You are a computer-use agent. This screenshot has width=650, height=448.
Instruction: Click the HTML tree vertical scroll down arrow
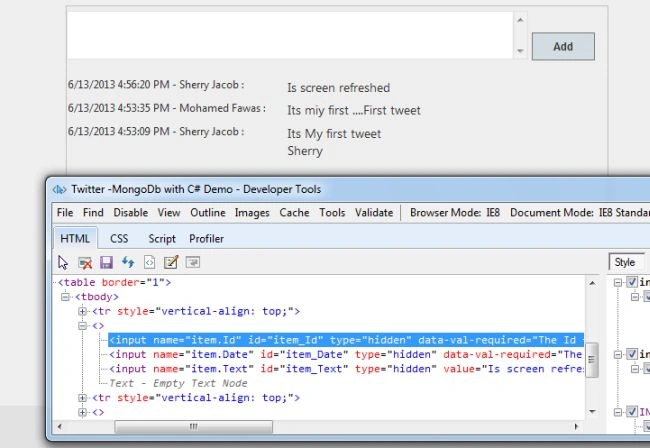point(592,412)
